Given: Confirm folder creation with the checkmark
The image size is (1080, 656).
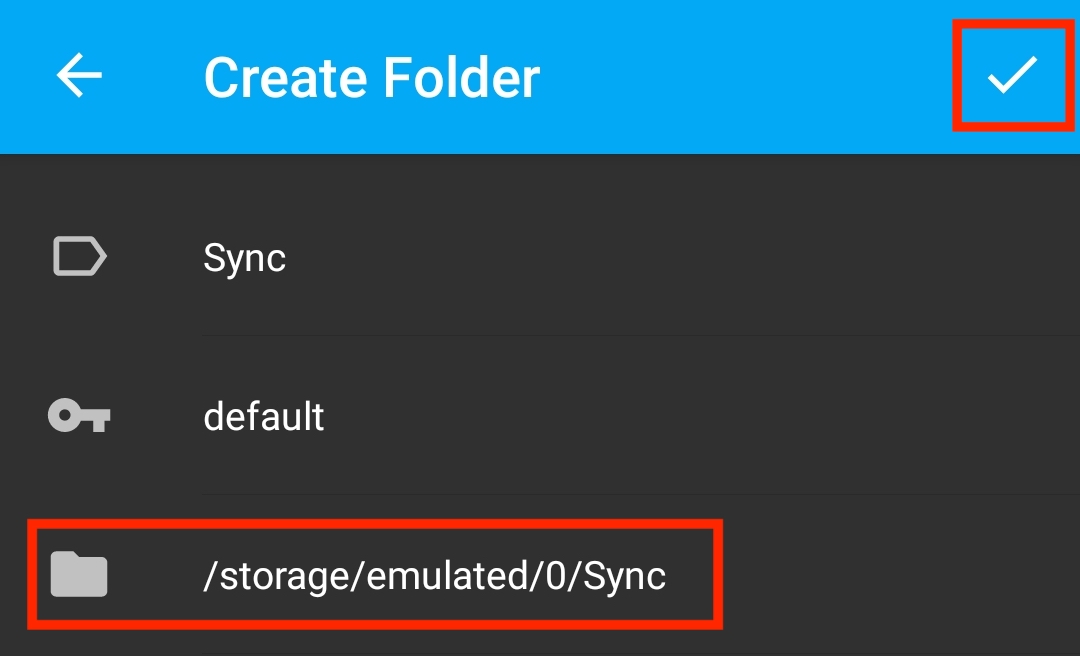Looking at the screenshot, I should (1012, 74).
